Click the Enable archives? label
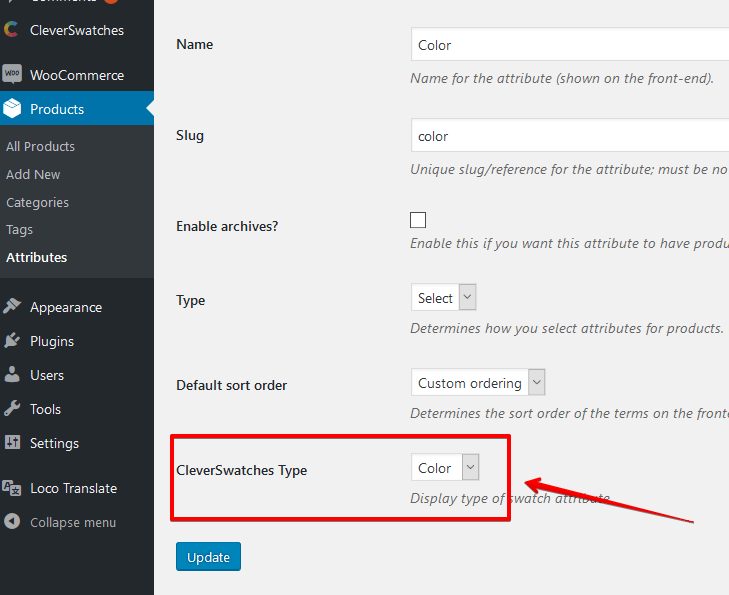Image resolution: width=729 pixels, height=595 pixels. 227,226
